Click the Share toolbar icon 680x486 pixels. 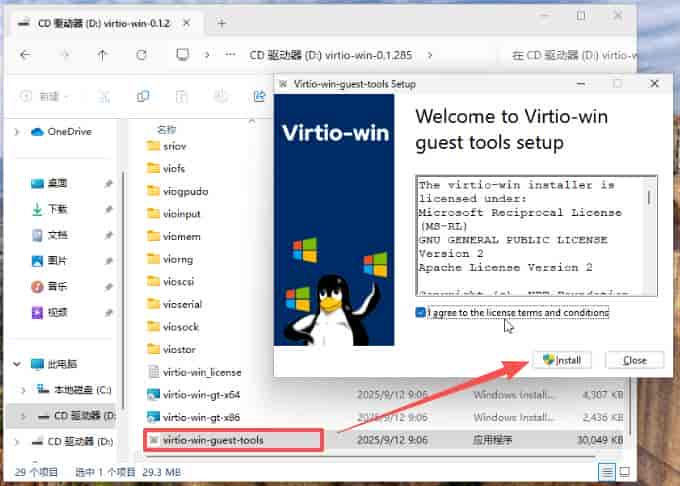259,96
